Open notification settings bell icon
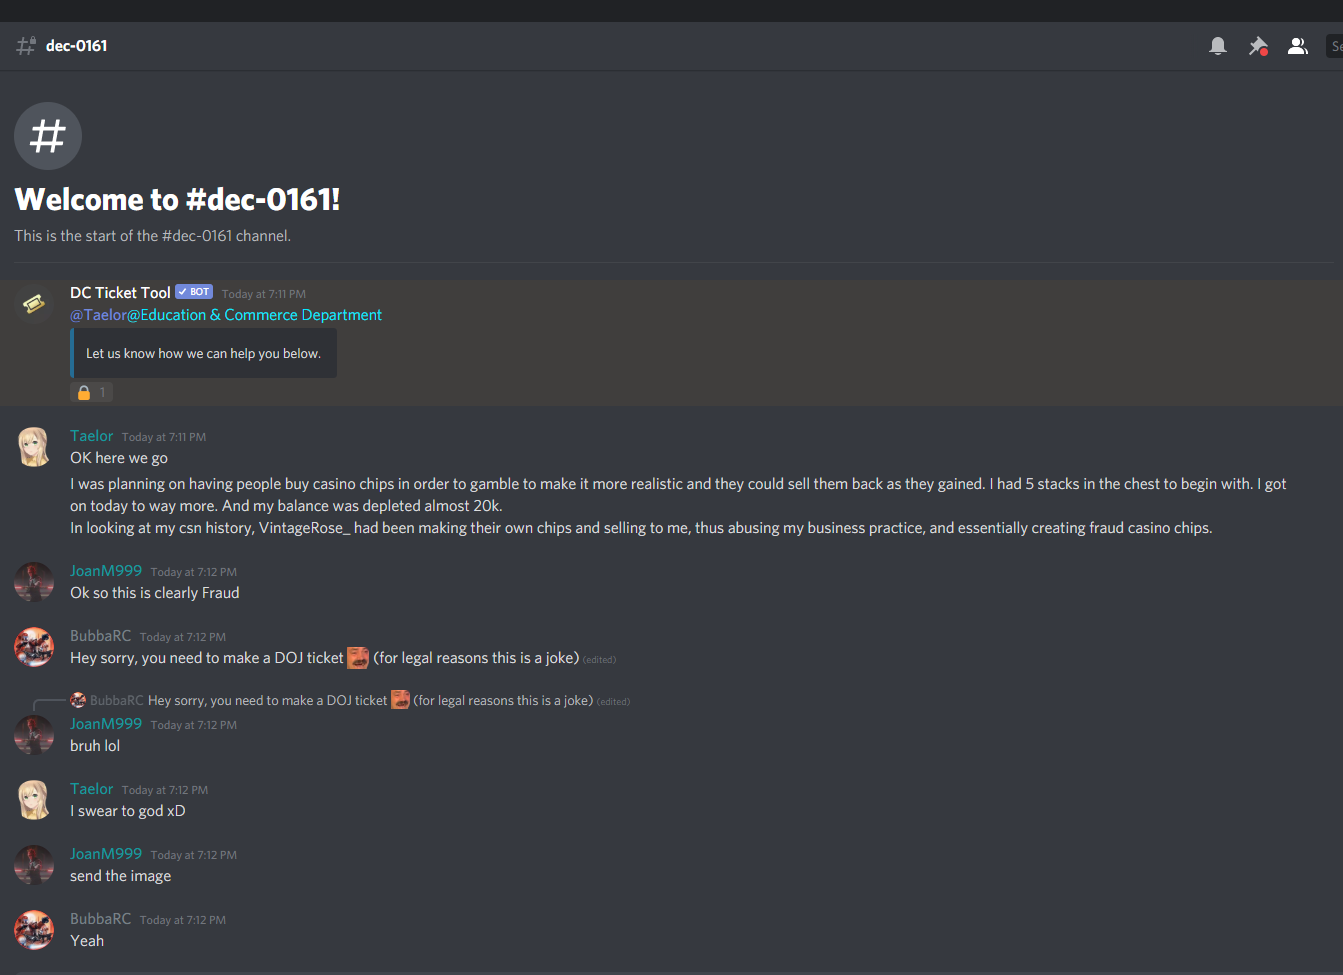Viewport: 1343px width, 975px height. click(1217, 46)
